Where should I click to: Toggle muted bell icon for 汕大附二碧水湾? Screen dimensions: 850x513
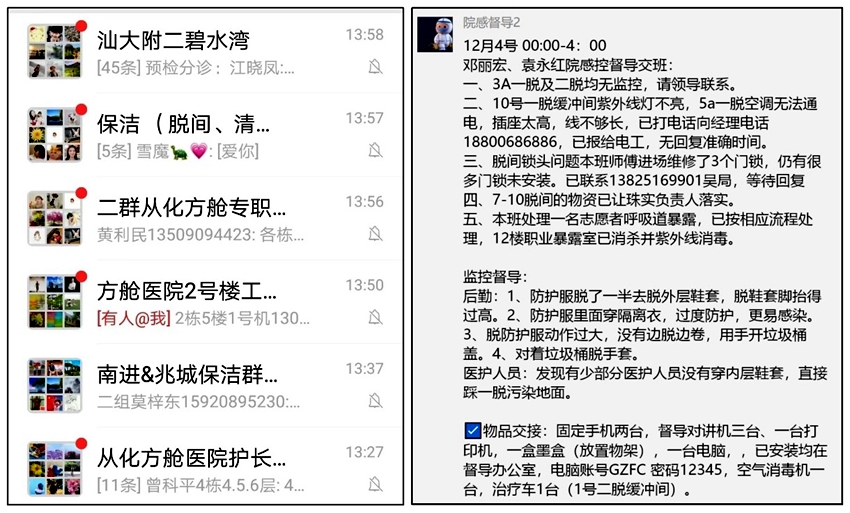pos(375,67)
